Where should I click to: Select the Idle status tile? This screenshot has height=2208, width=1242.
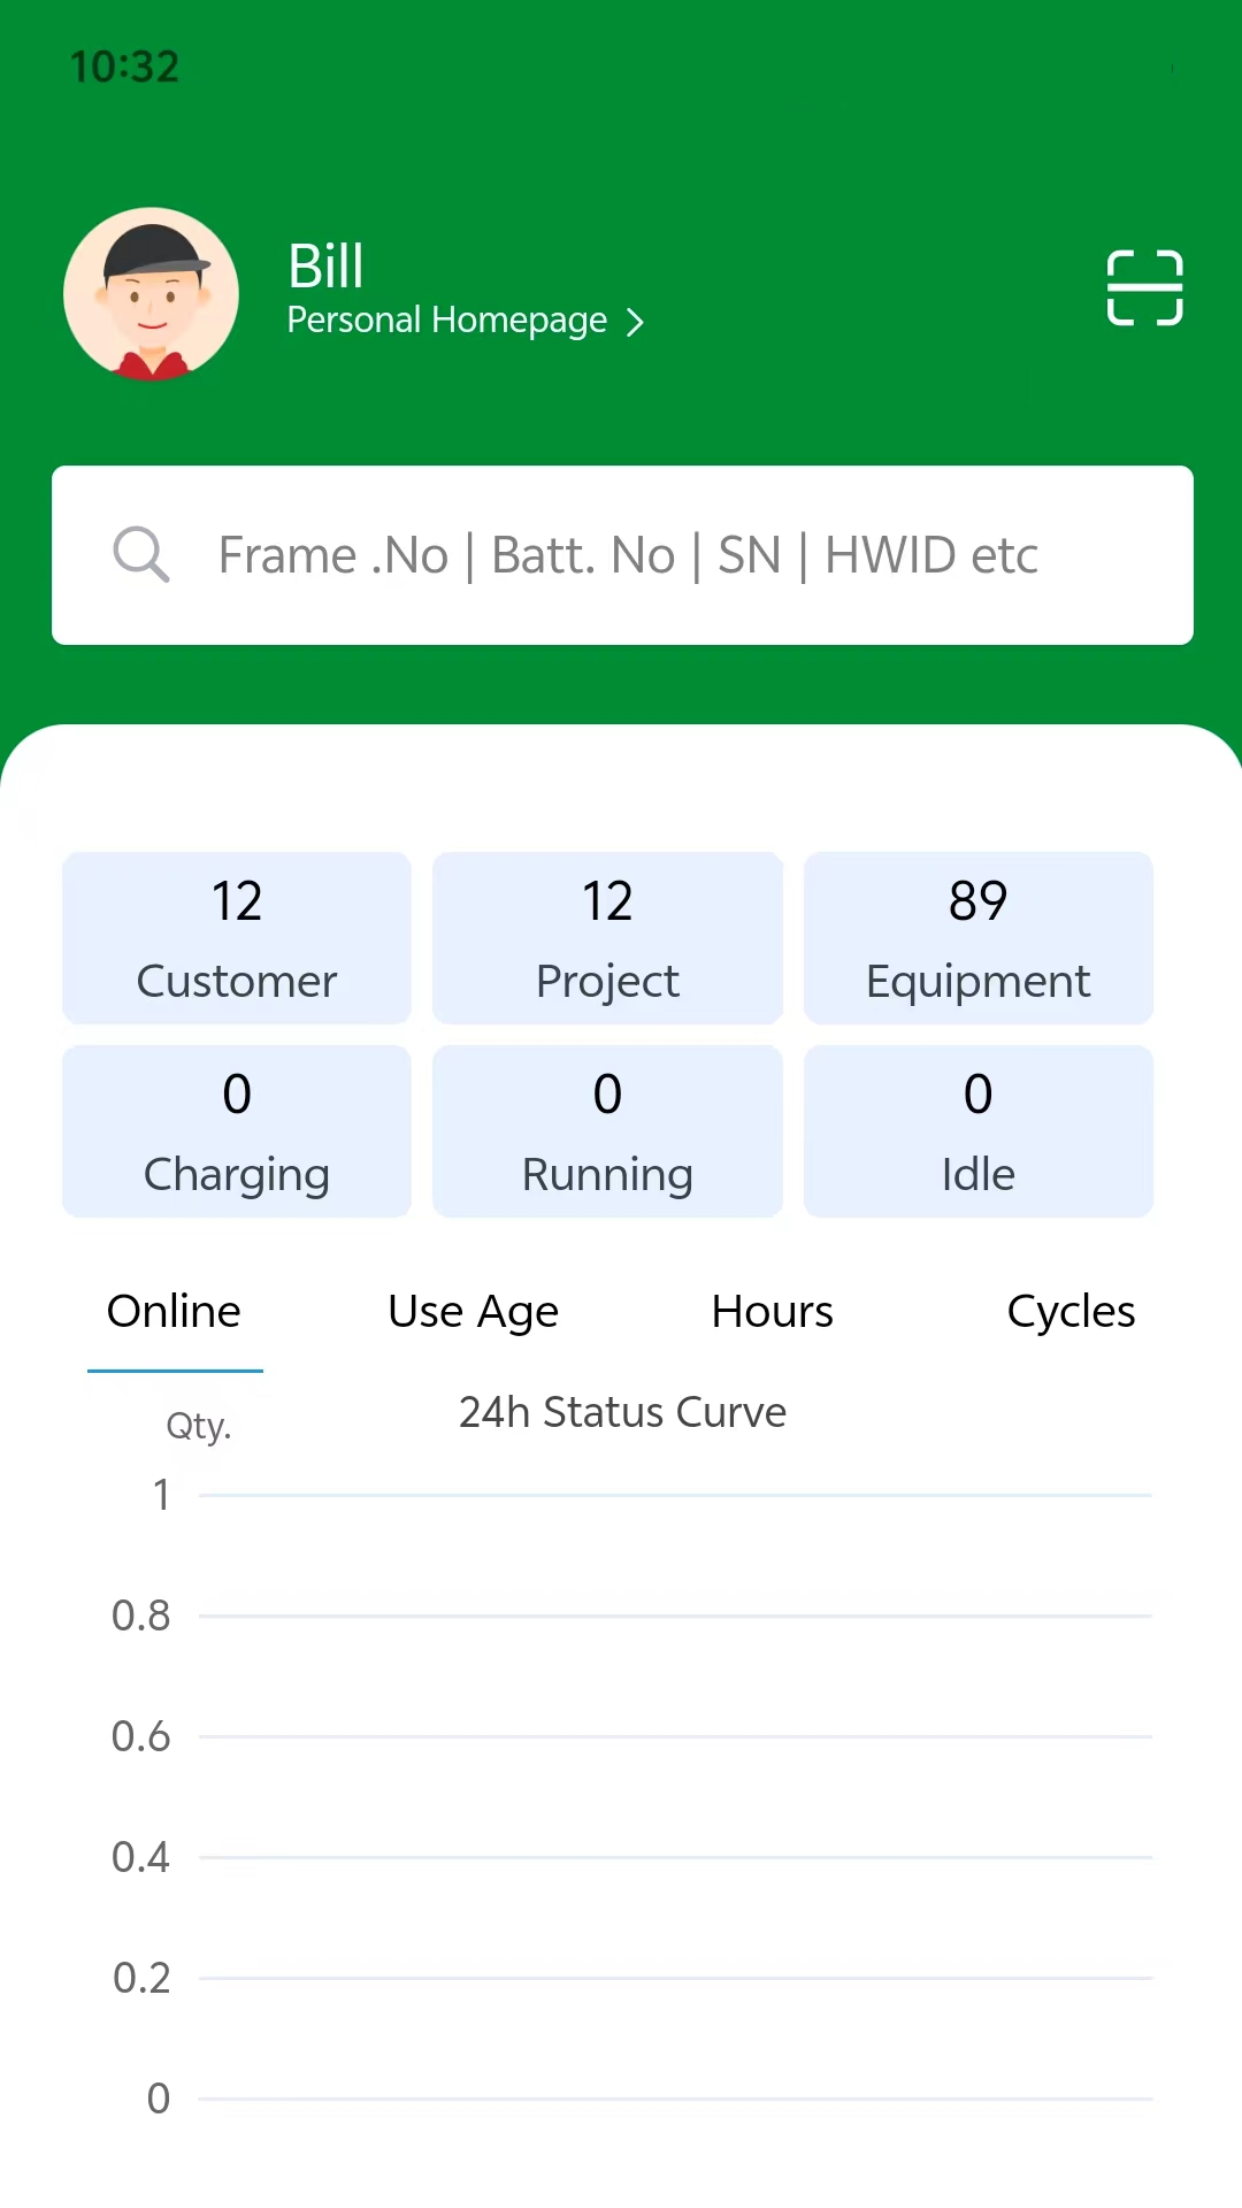tap(978, 1131)
